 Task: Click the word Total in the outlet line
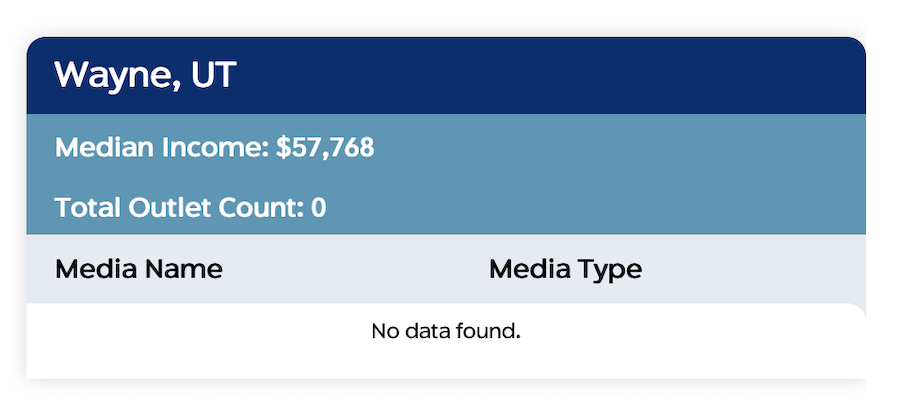point(88,208)
